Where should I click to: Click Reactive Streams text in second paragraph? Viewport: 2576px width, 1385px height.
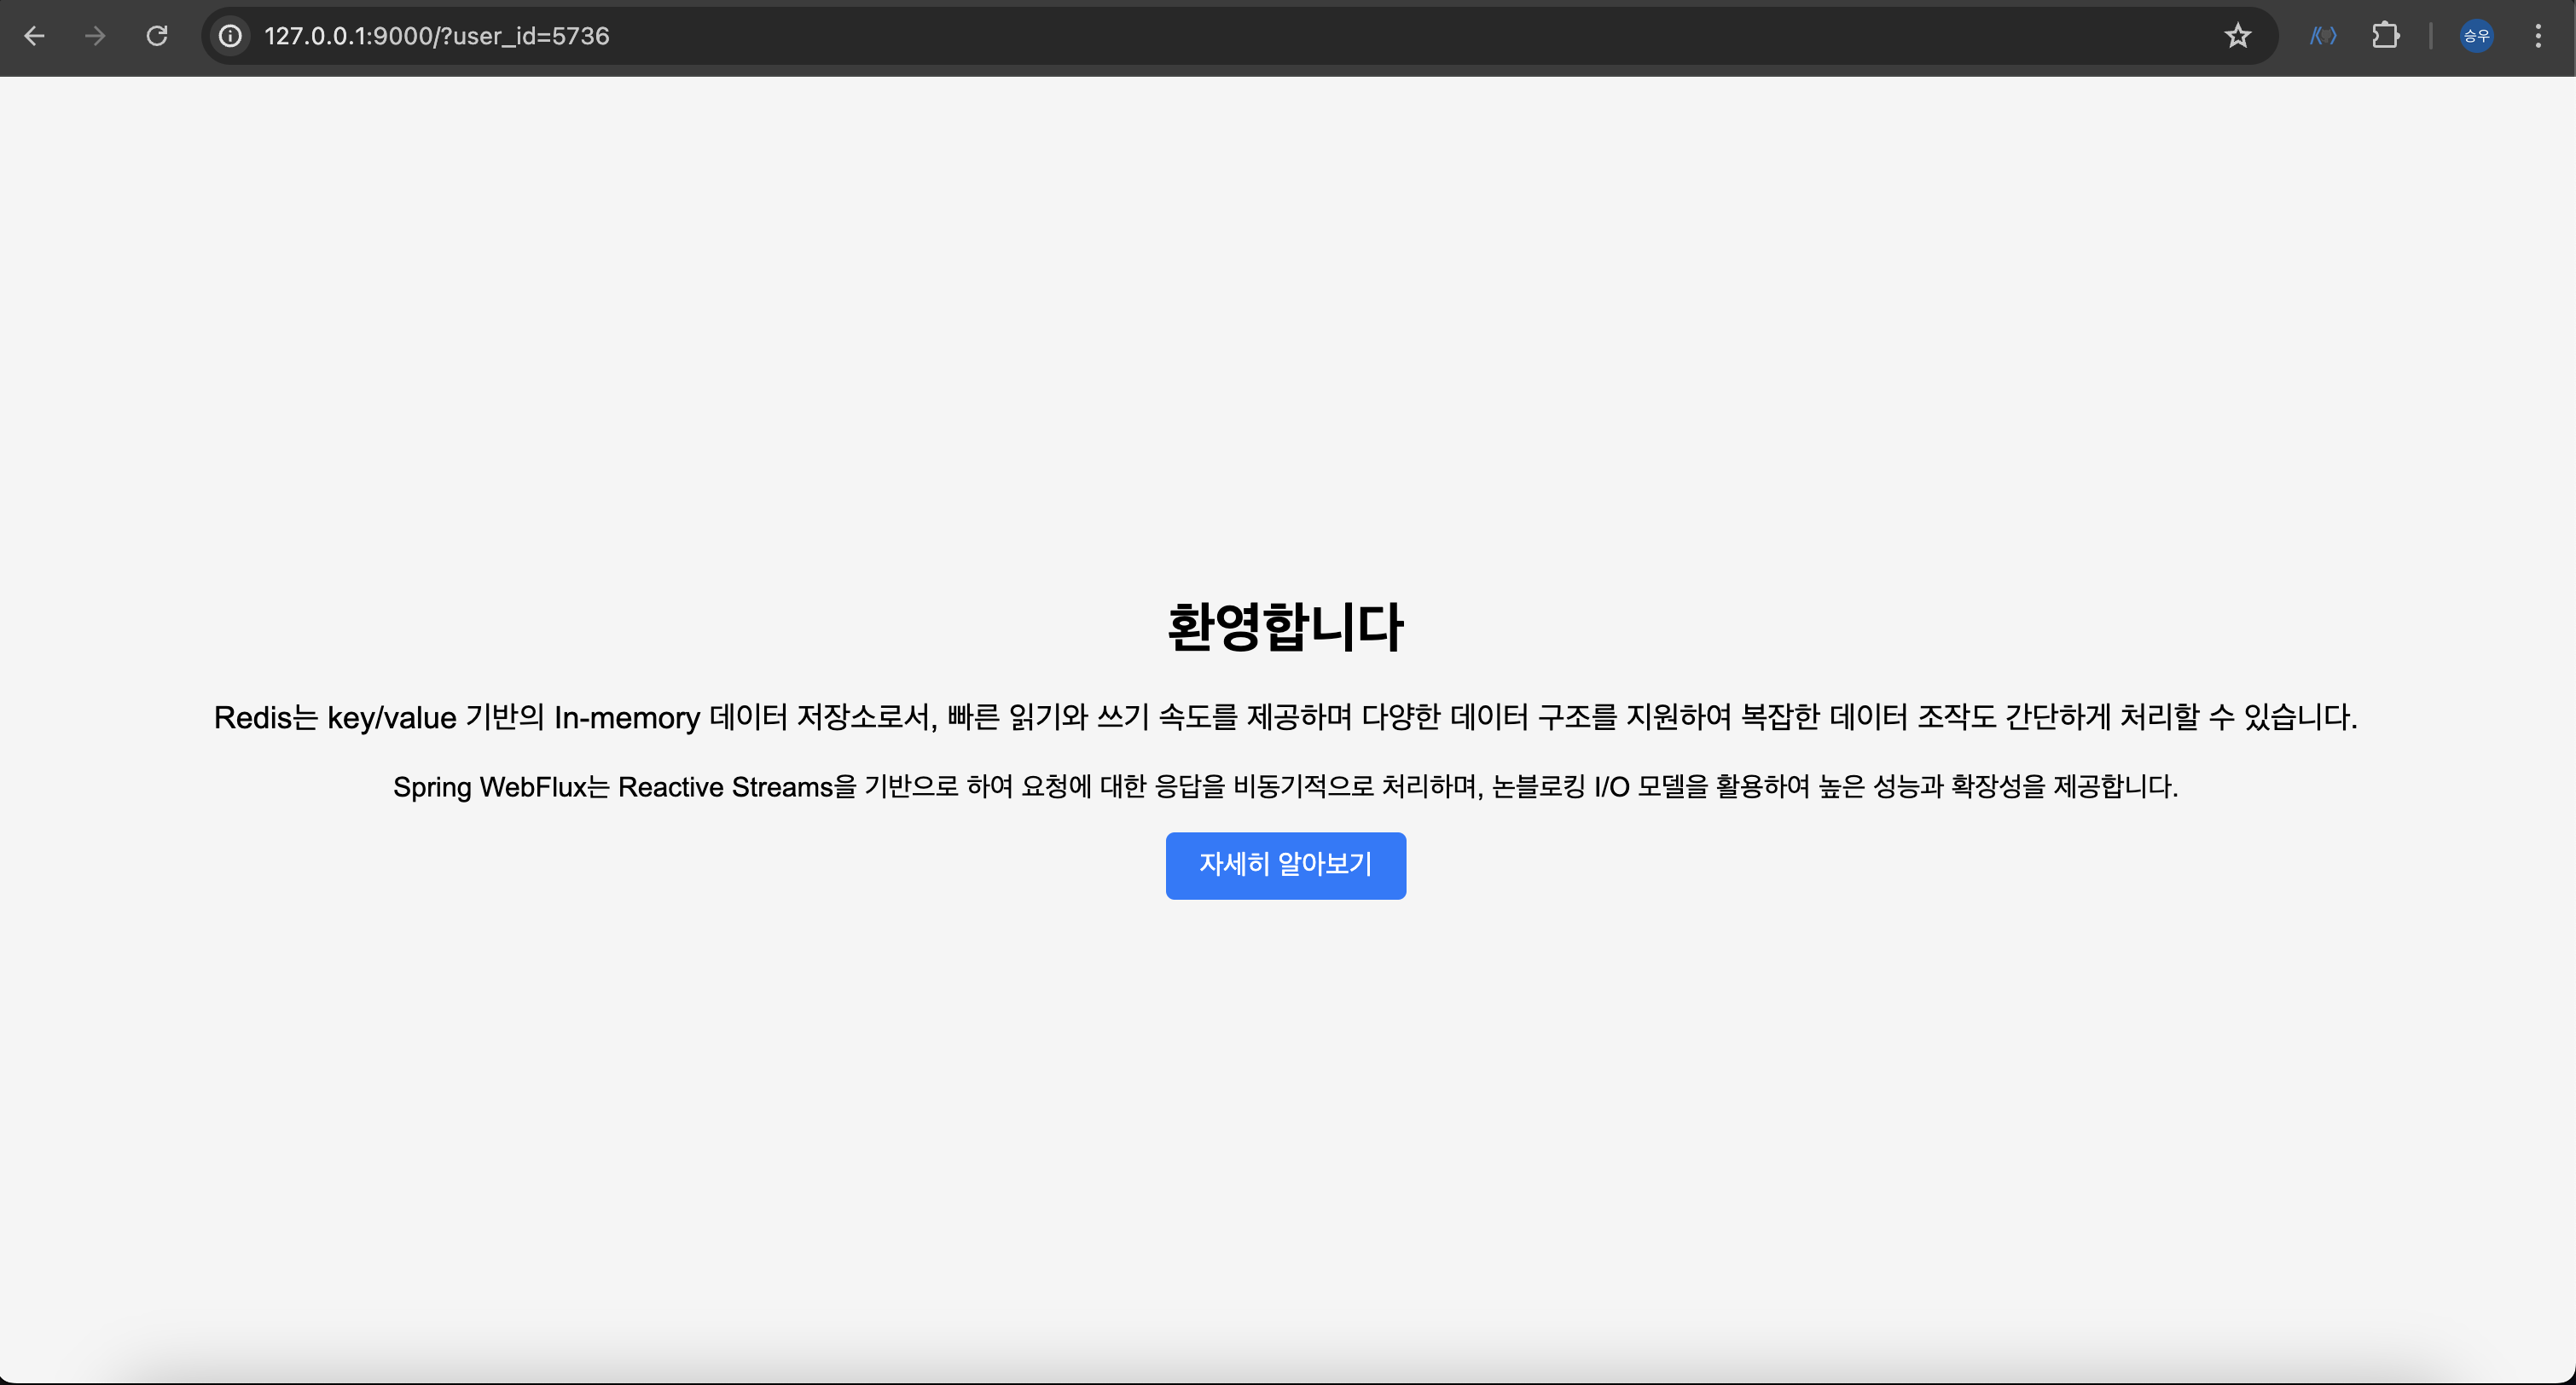pos(725,787)
